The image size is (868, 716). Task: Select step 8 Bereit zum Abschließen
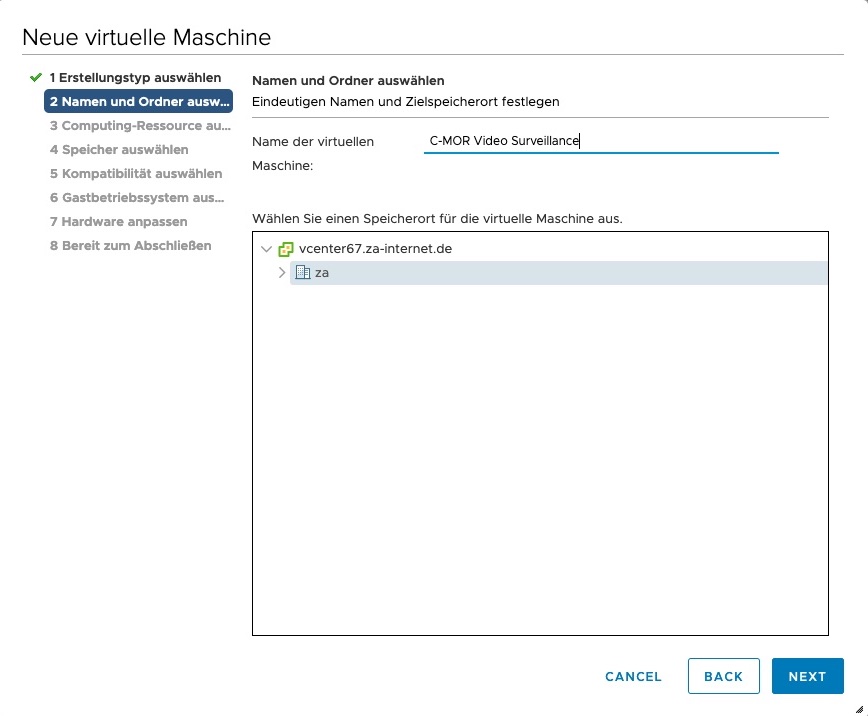click(x=130, y=246)
